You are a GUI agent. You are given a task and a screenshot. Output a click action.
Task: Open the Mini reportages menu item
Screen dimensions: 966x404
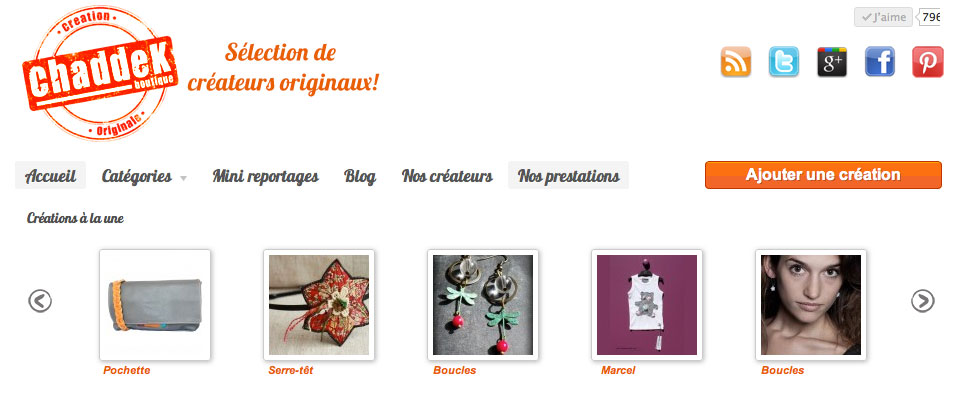pyautogui.click(x=266, y=176)
